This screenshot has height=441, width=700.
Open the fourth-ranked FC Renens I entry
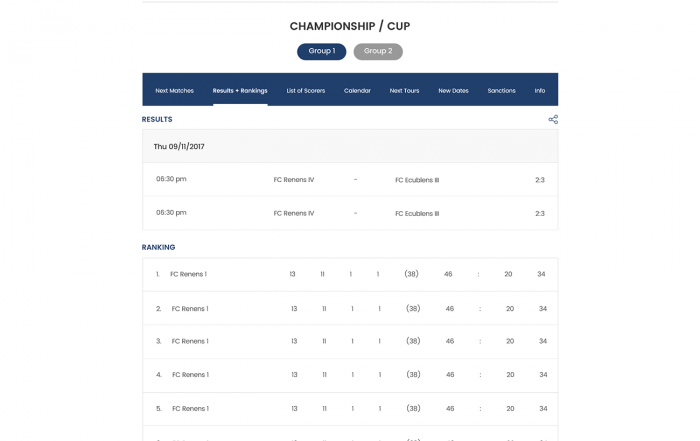190,374
